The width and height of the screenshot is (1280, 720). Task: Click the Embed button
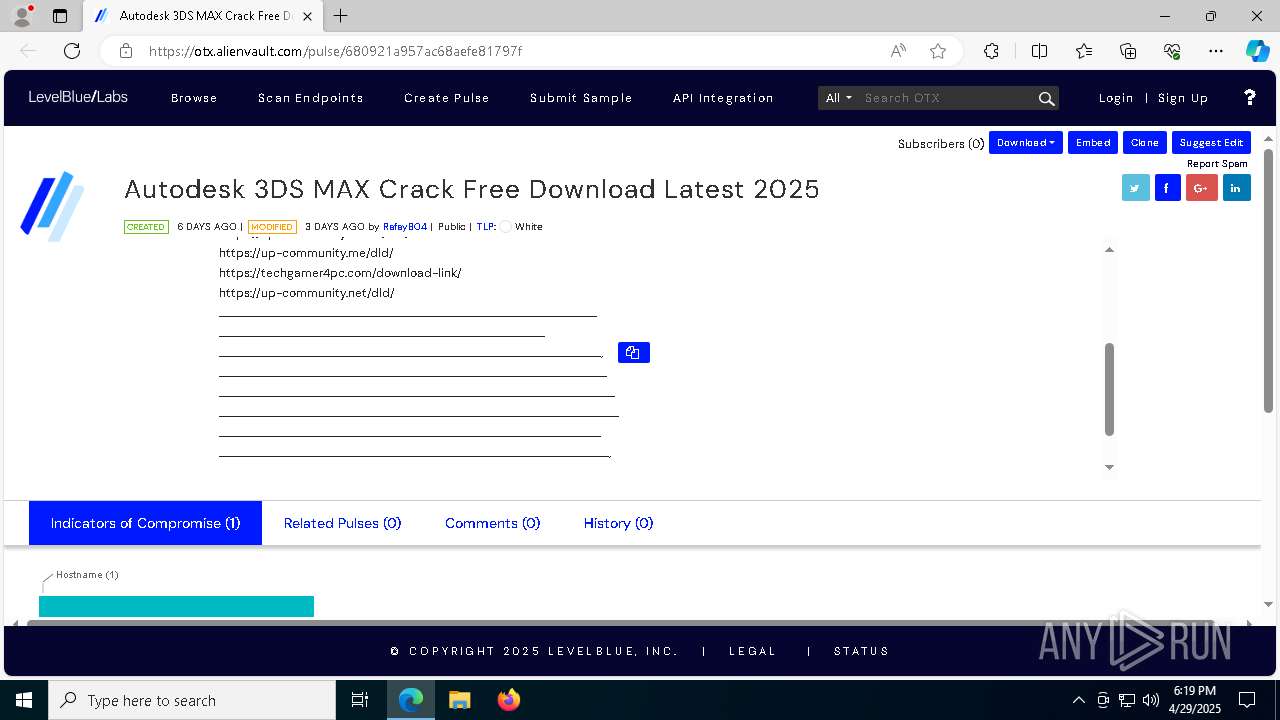1093,143
